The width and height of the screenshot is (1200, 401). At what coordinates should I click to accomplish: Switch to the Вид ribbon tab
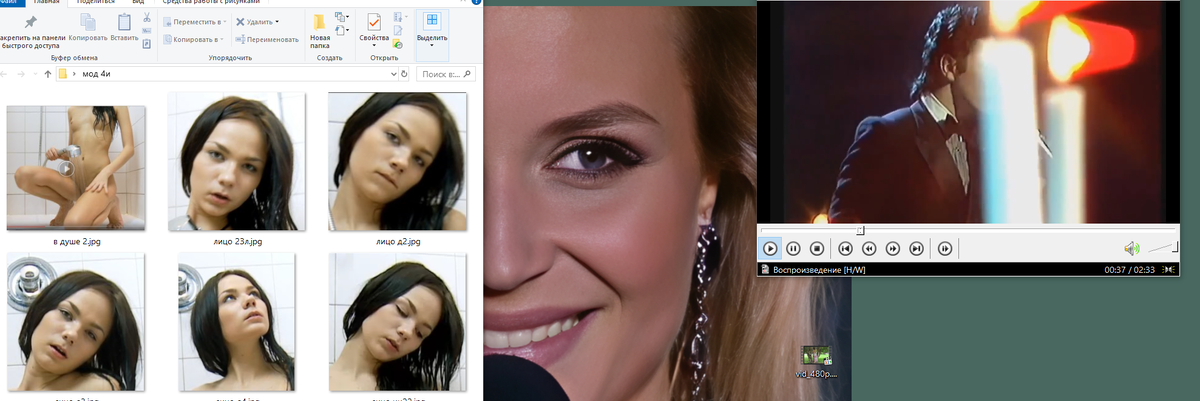[138, 3]
